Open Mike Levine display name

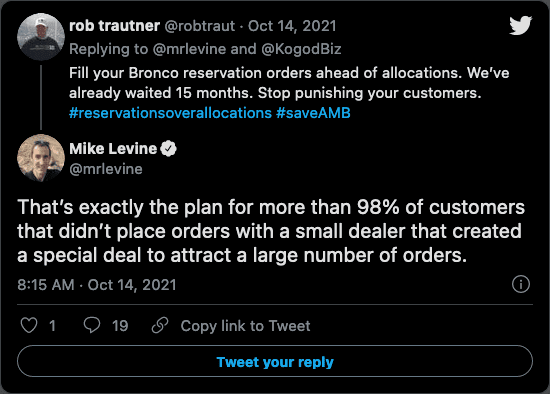113,149
